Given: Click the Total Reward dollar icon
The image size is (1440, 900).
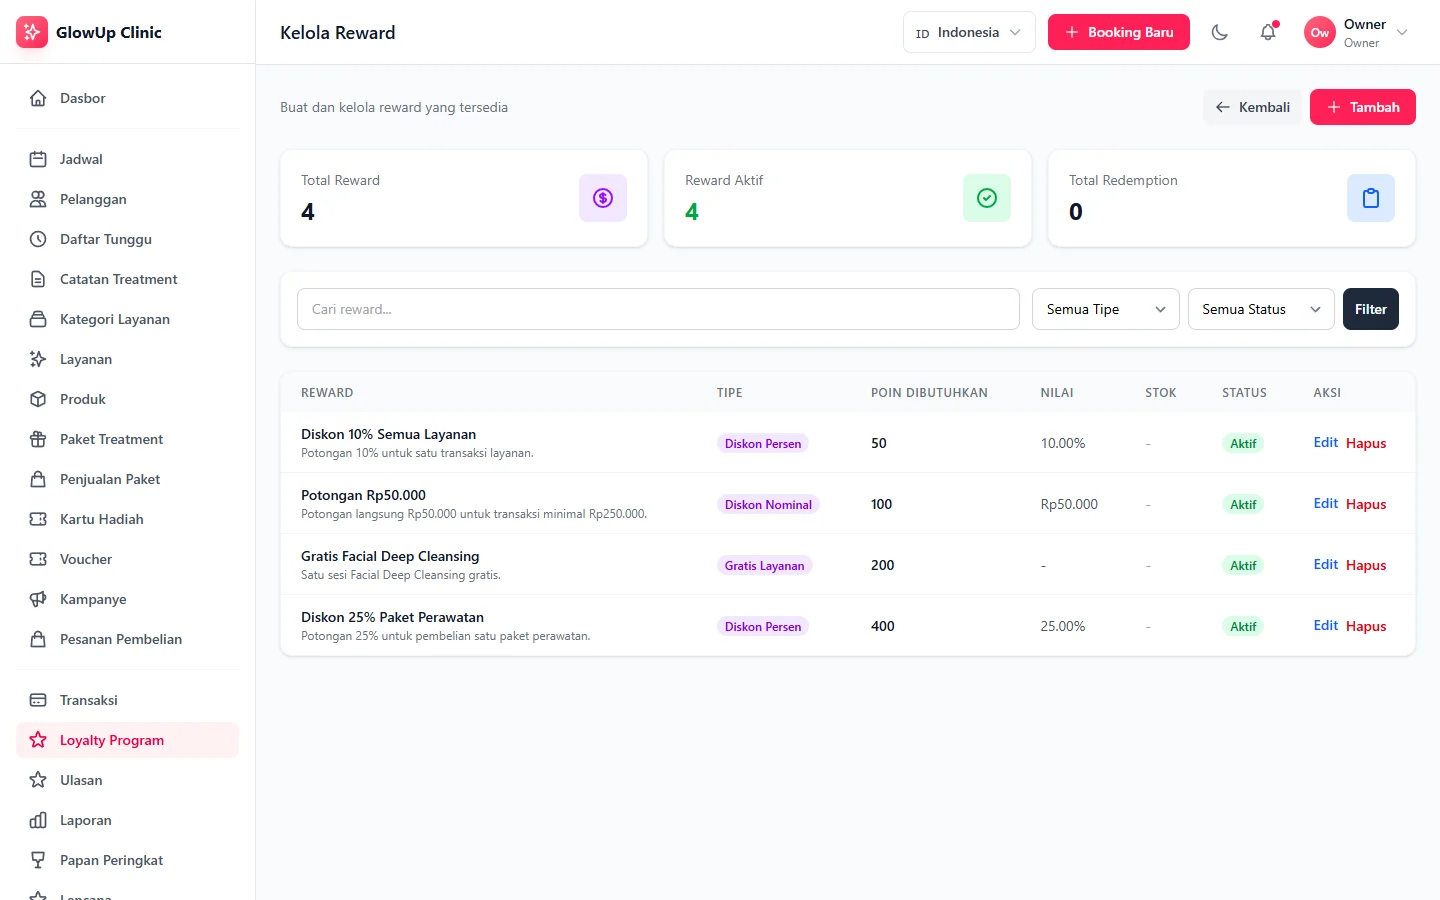Looking at the screenshot, I should coord(603,198).
